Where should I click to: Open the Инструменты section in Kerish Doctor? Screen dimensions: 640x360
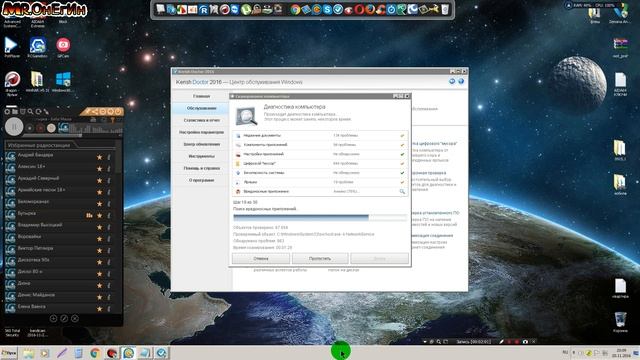click(x=201, y=156)
